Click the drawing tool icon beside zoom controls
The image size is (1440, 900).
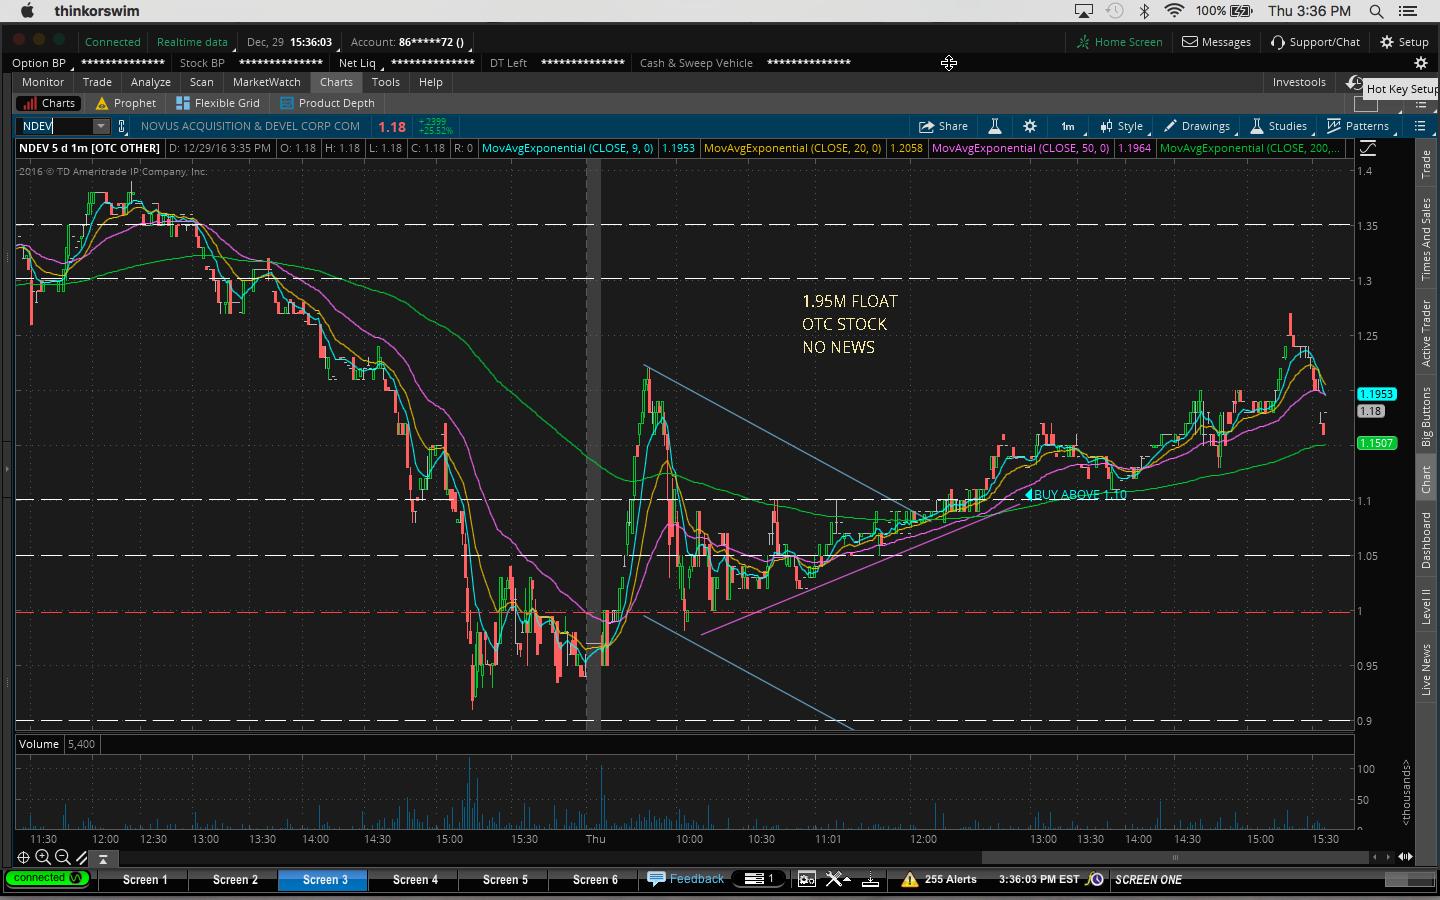[x=82, y=857]
